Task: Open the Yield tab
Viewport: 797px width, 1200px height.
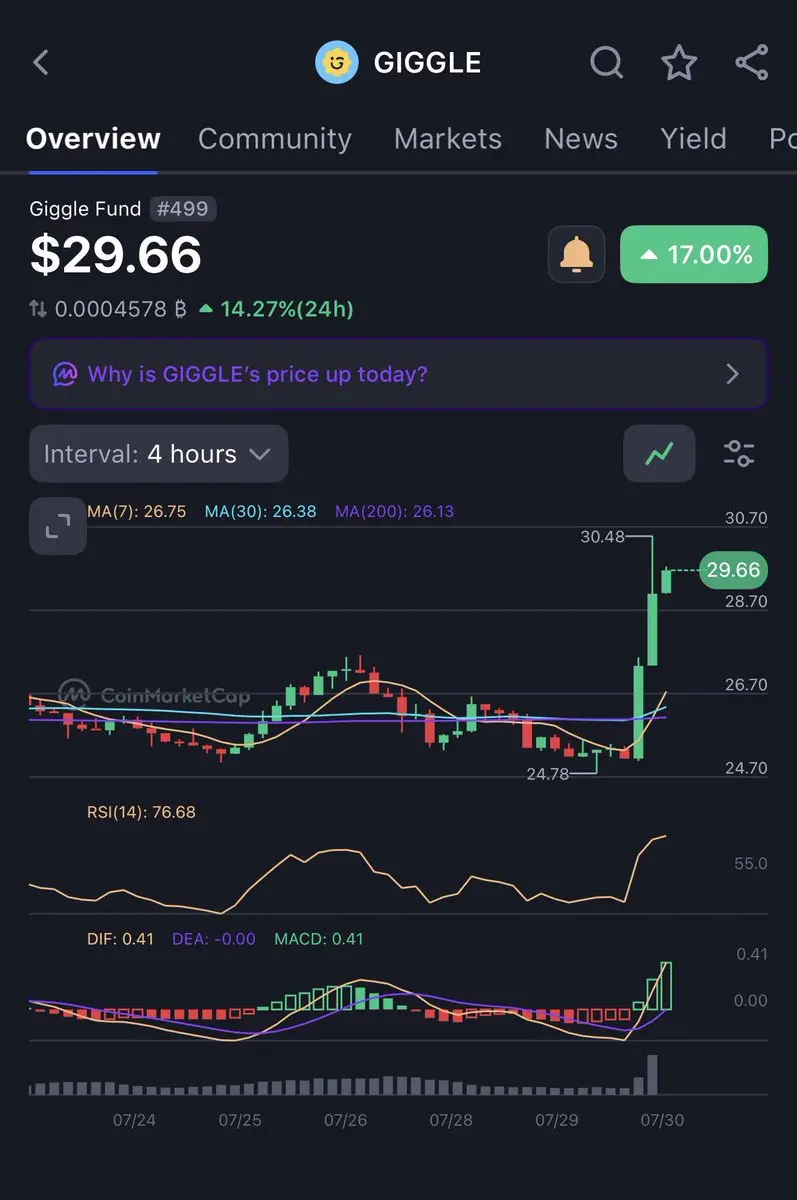Action: point(694,139)
